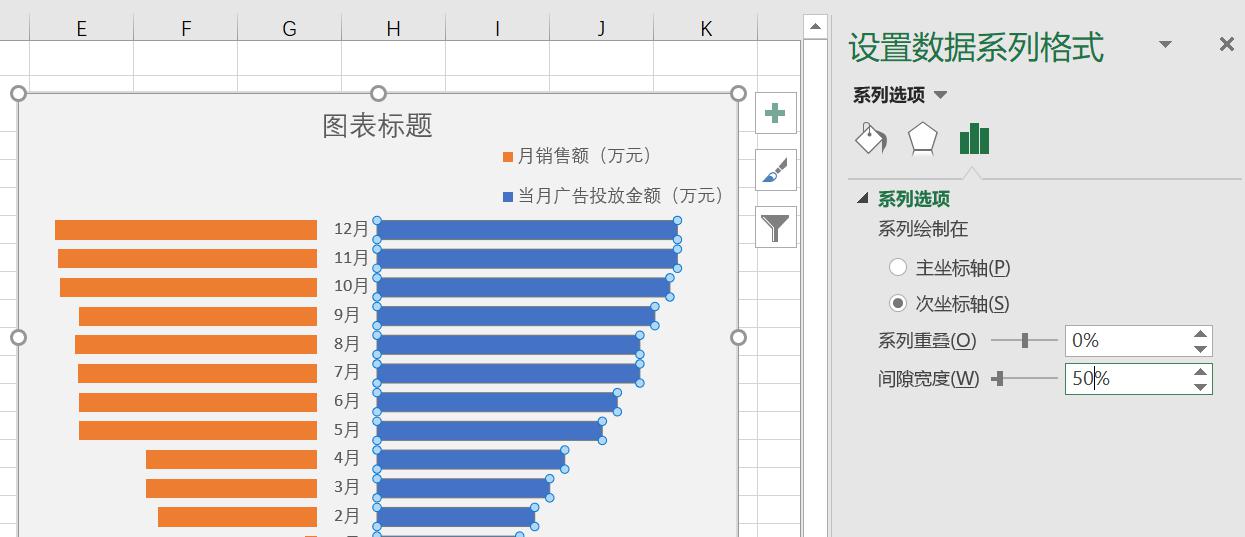Switch to Effects pentagon tab
Image resolution: width=1245 pixels, height=537 pixels.
[x=922, y=139]
